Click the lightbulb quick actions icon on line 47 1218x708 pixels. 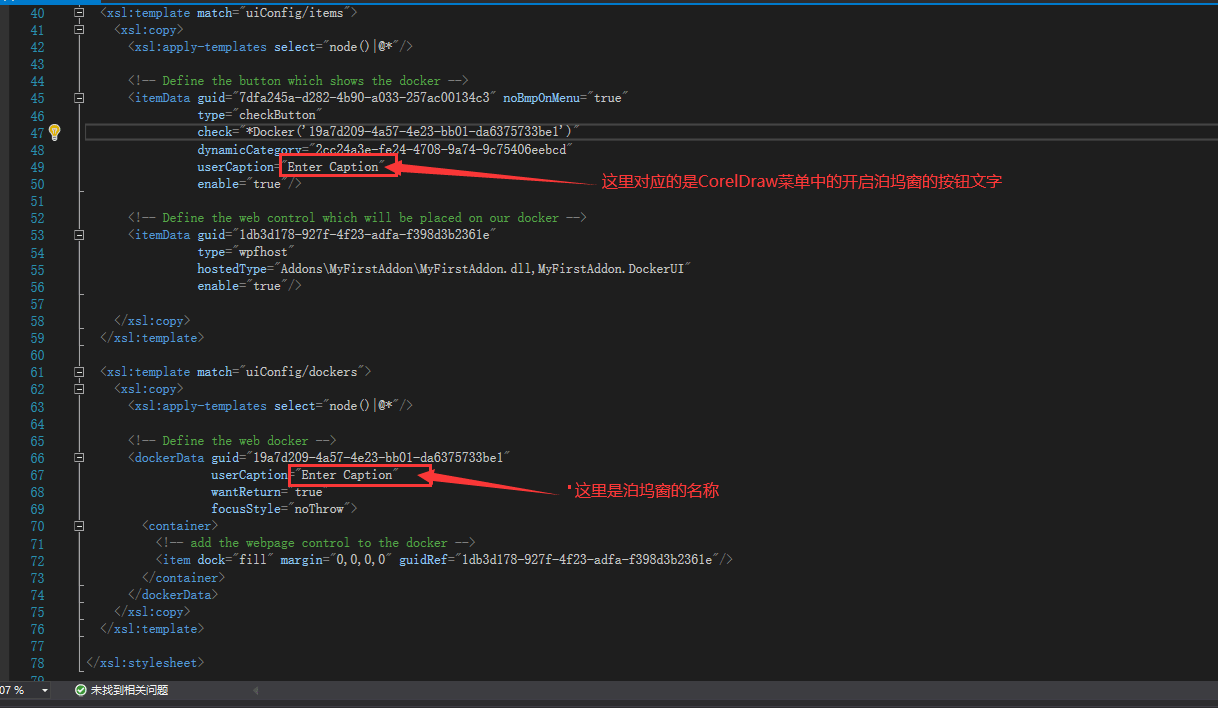coord(55,132)
